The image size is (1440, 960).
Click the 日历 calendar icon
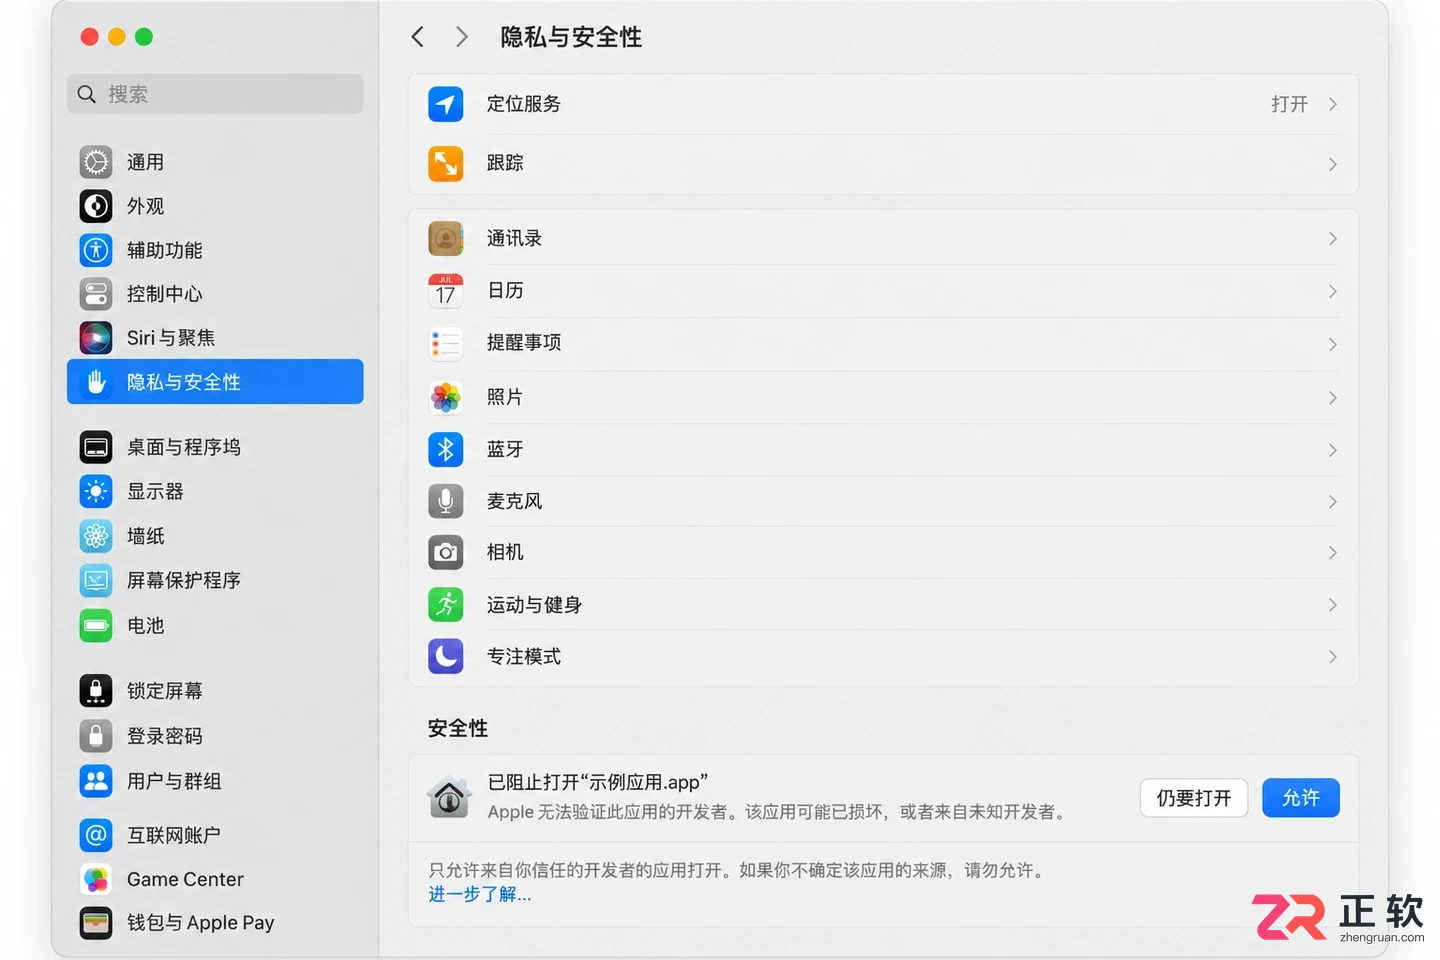tap(445, 291)
